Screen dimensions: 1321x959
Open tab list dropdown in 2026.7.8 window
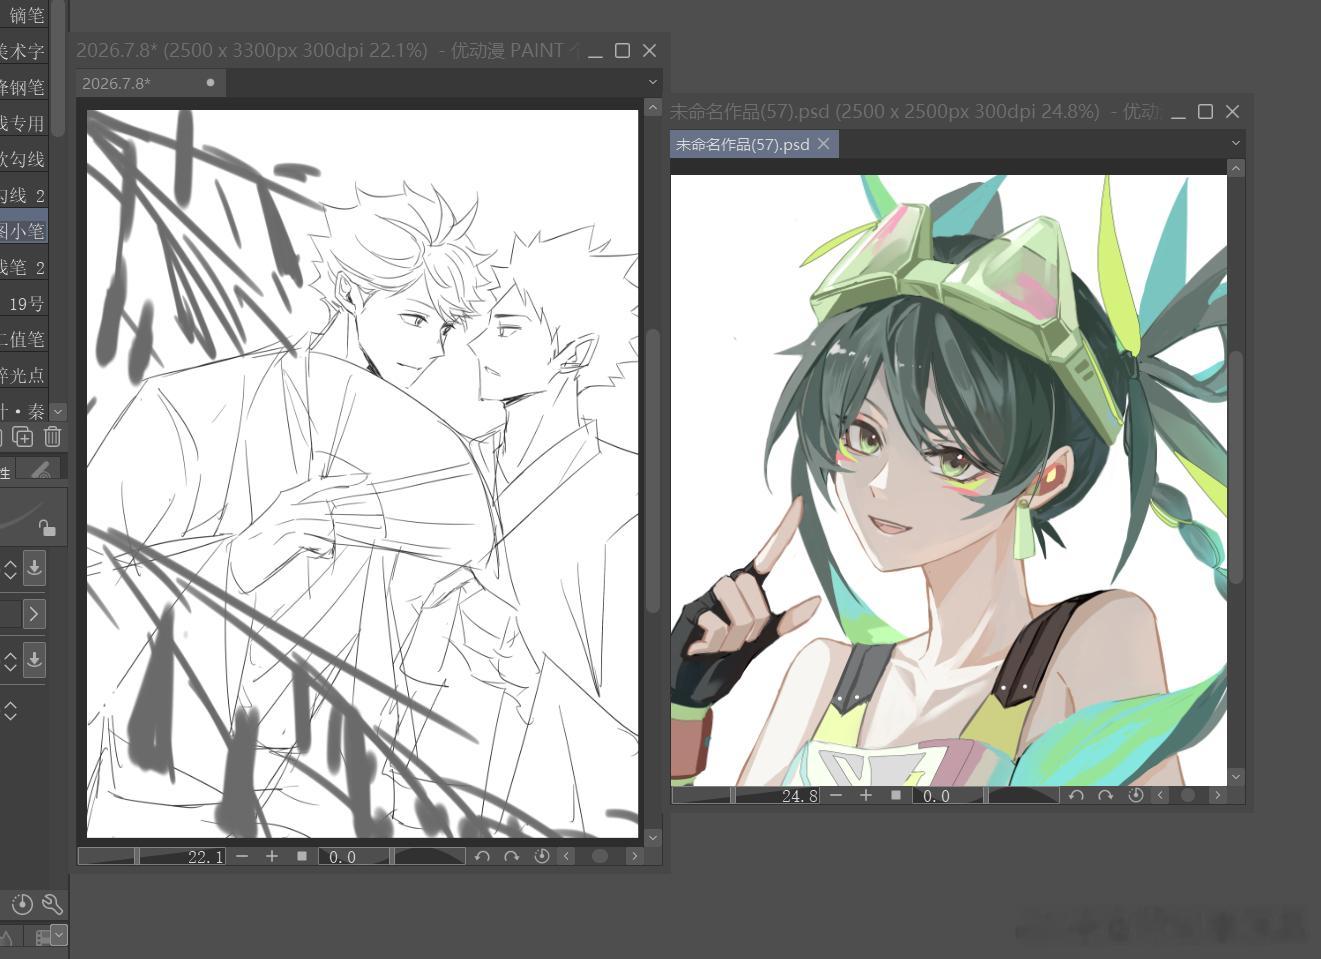coord(653,82)
